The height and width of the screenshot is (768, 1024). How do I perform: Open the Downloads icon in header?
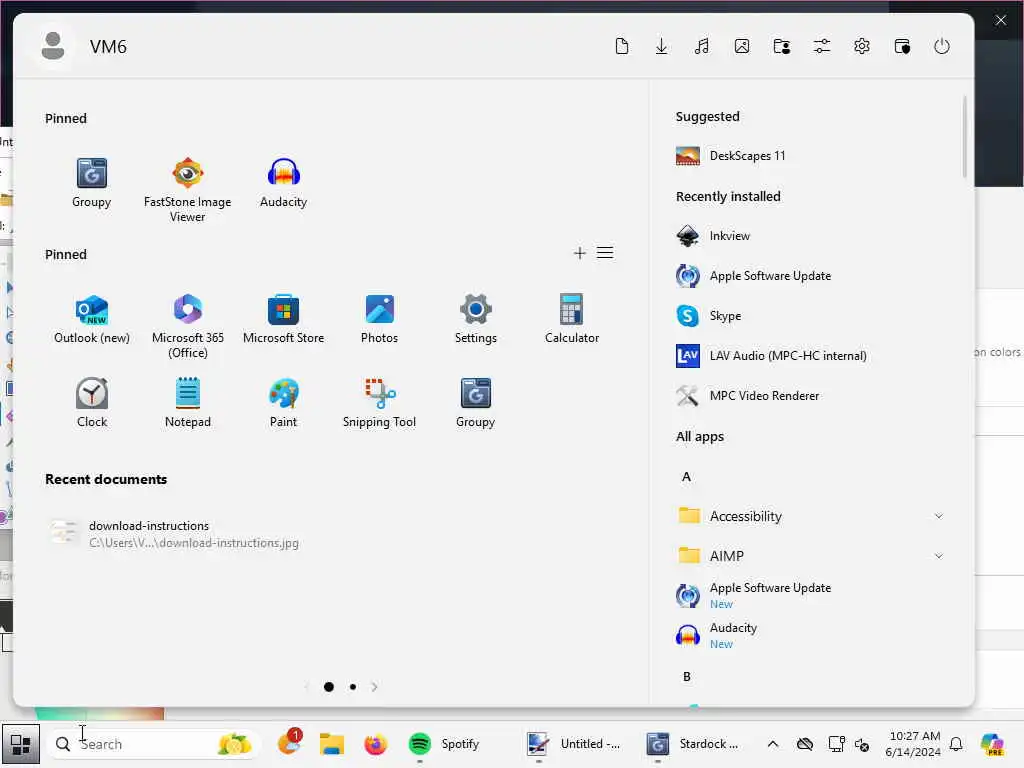click(662, 46)
